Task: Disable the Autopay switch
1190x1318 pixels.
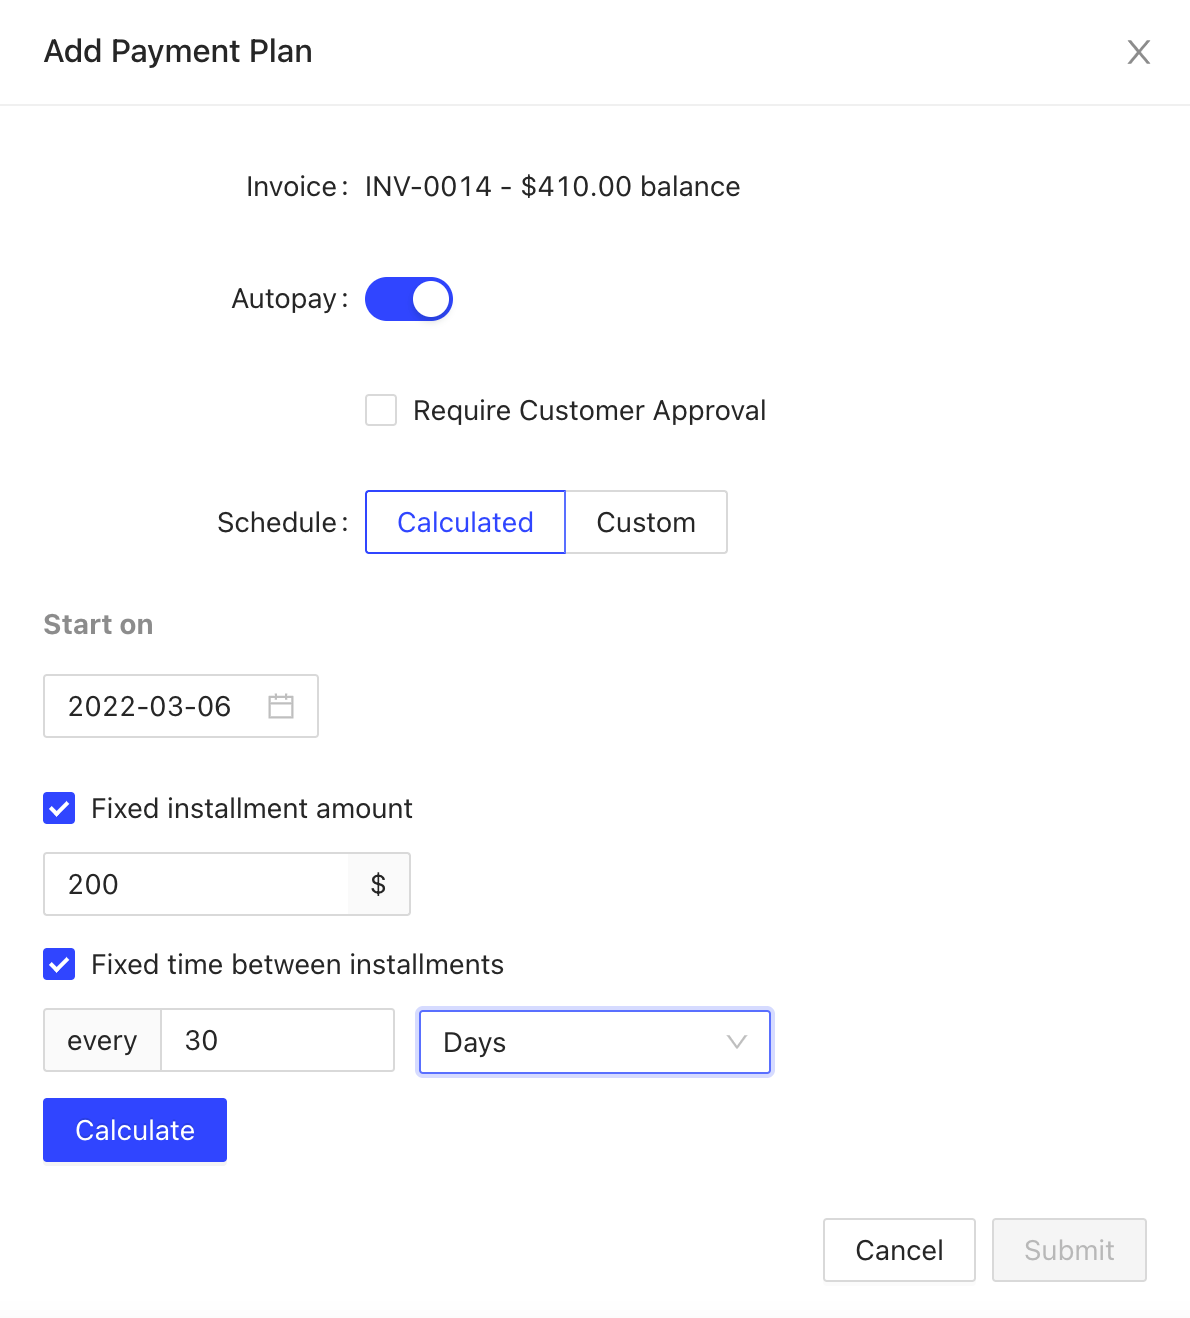Action: click(408, 299)
